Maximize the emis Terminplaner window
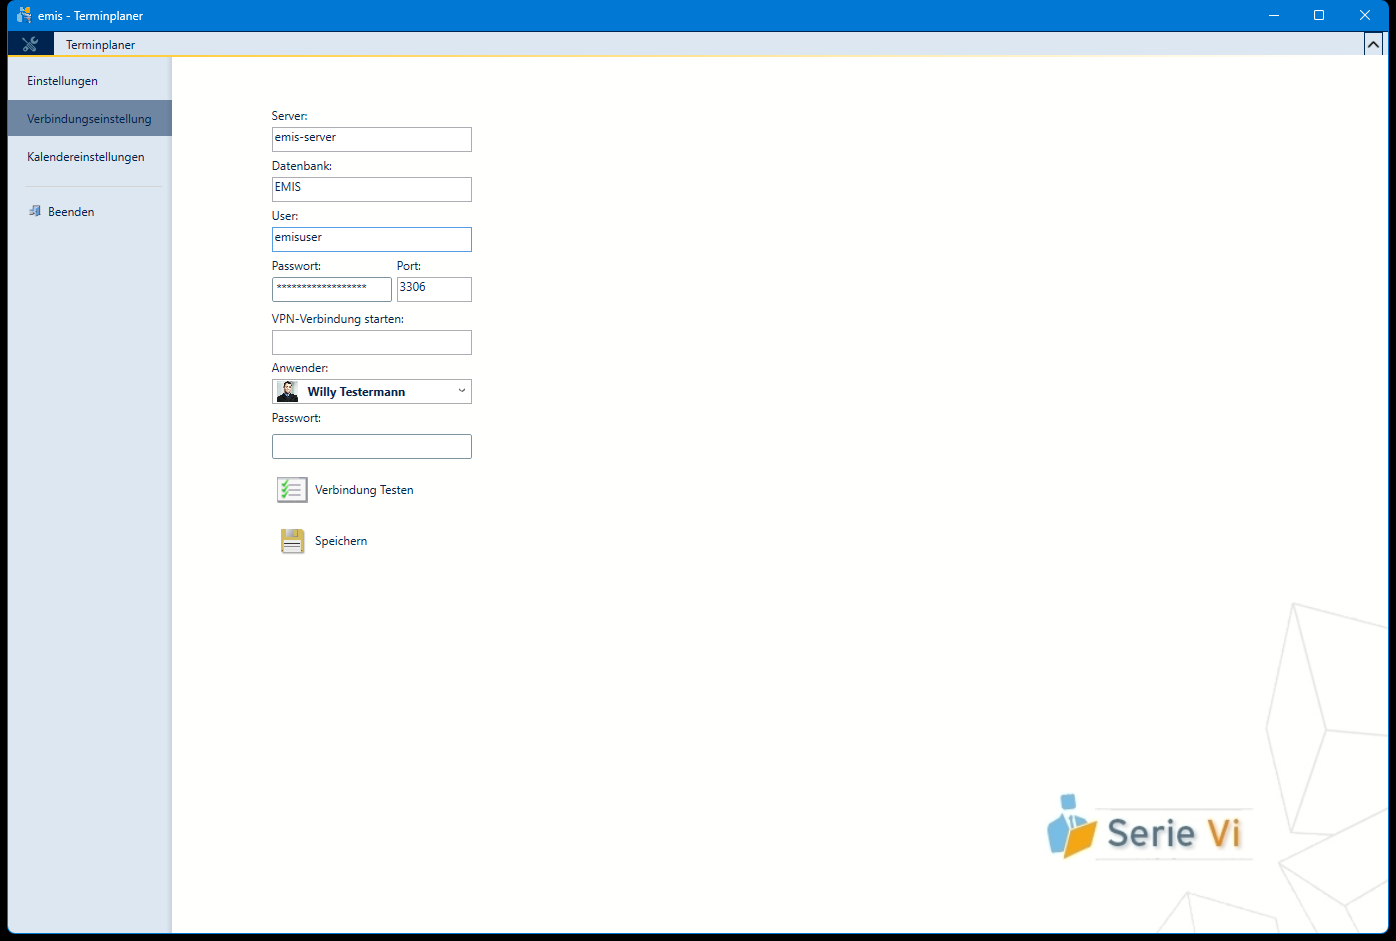The width and height of the screenshot is (1396, 941). [1319, 15]
